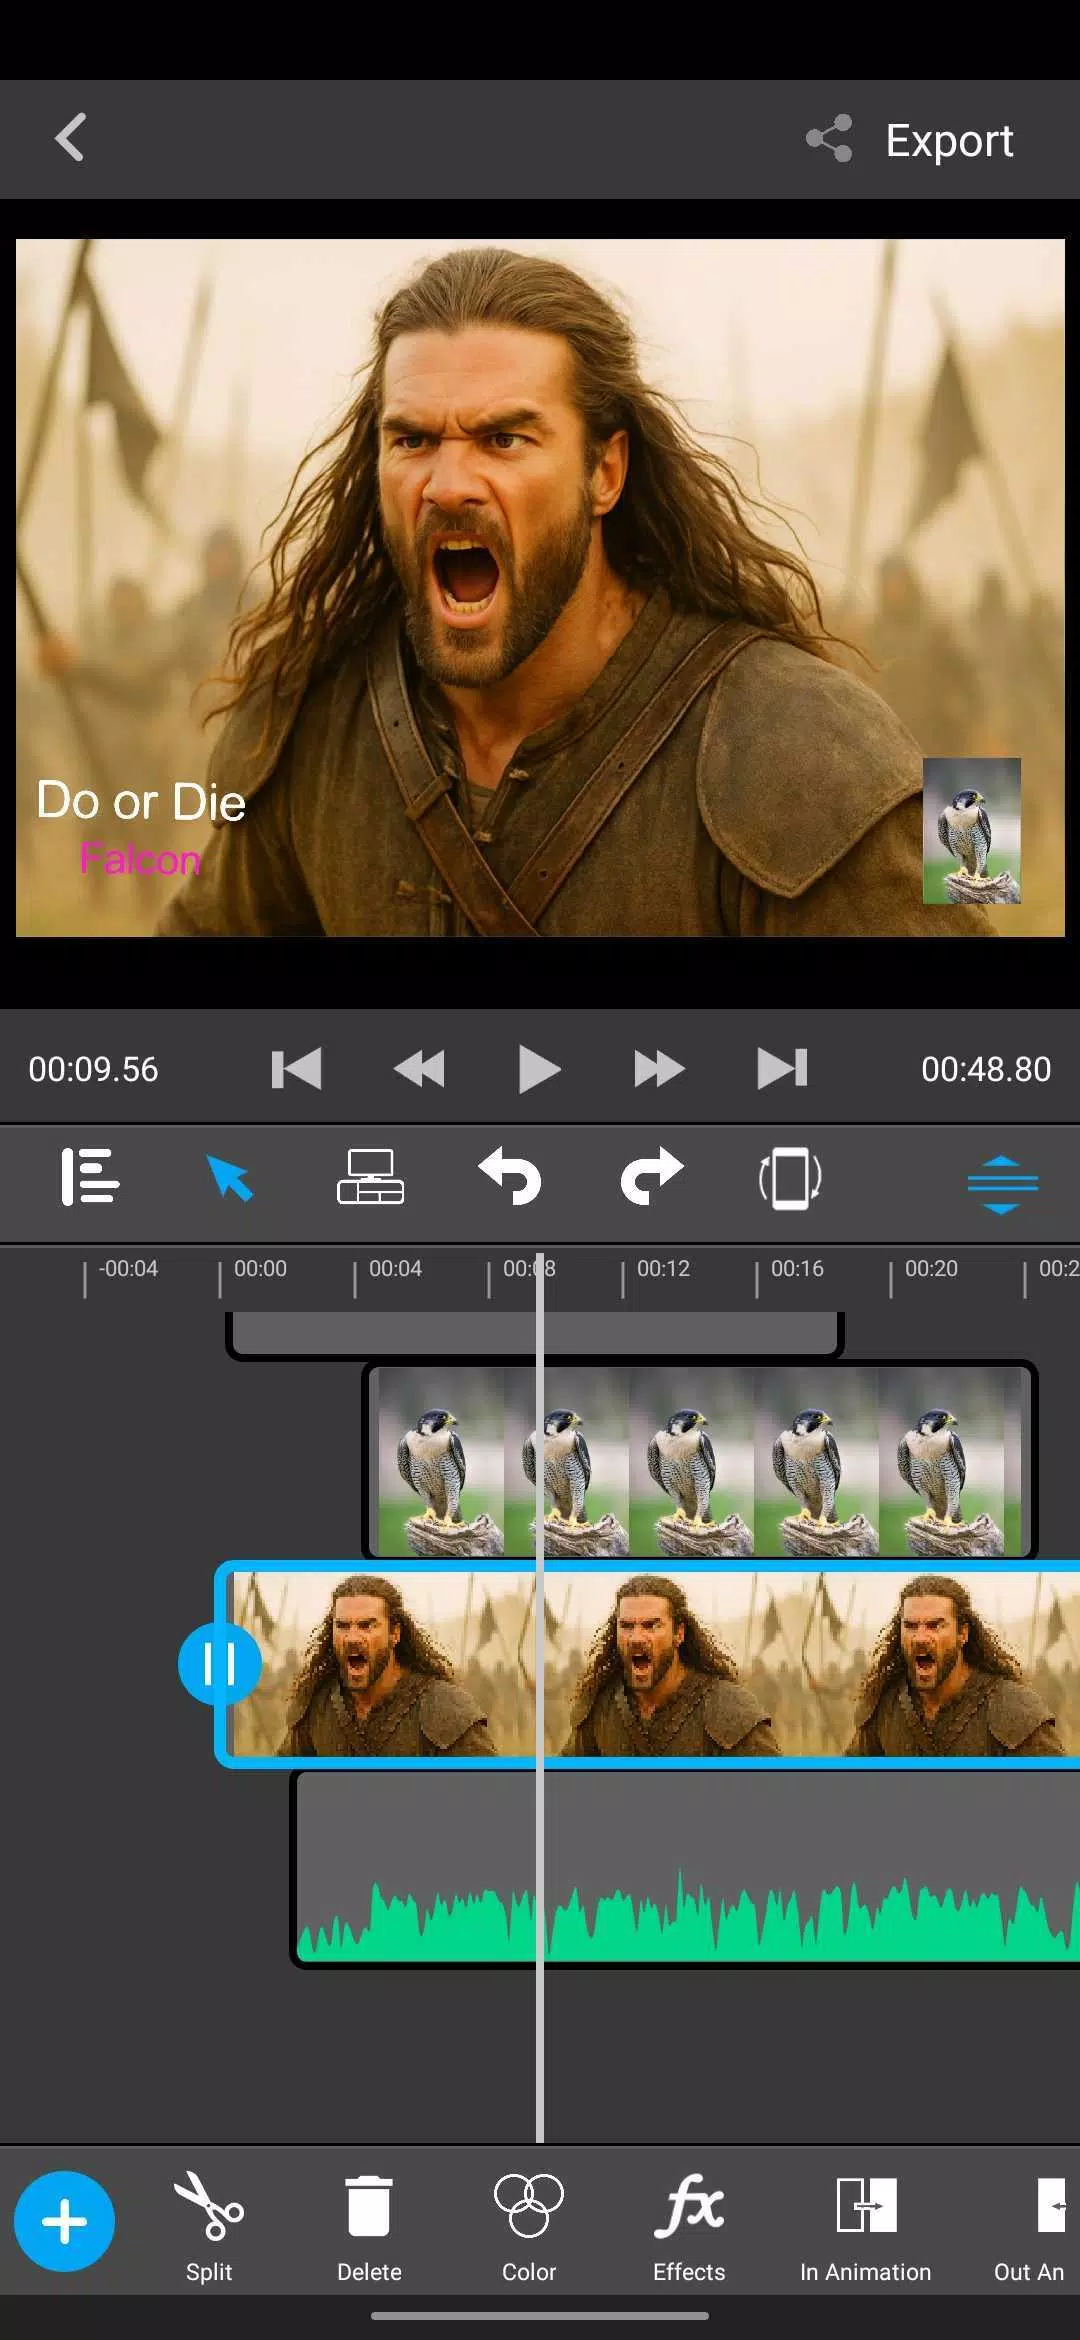Jump to end of the timeline
The image size is (1080, 2340).
(x=782, y=1068)
